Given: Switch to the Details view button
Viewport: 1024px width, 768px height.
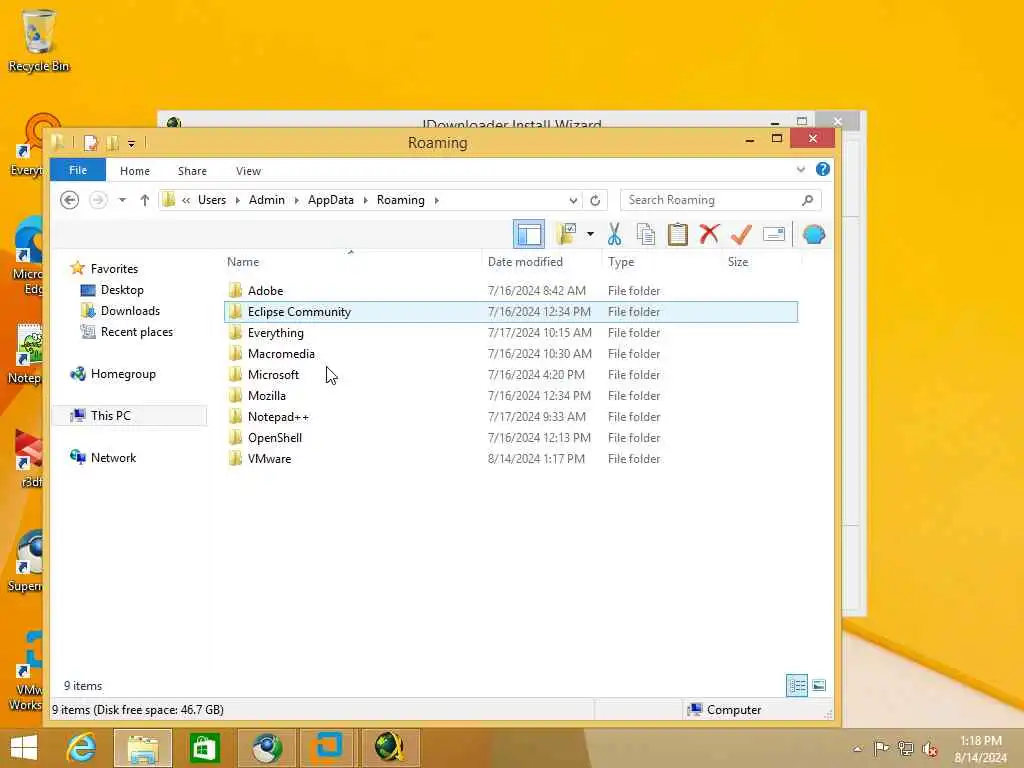Looking at the screenshot, I should (x=797, y=685).
